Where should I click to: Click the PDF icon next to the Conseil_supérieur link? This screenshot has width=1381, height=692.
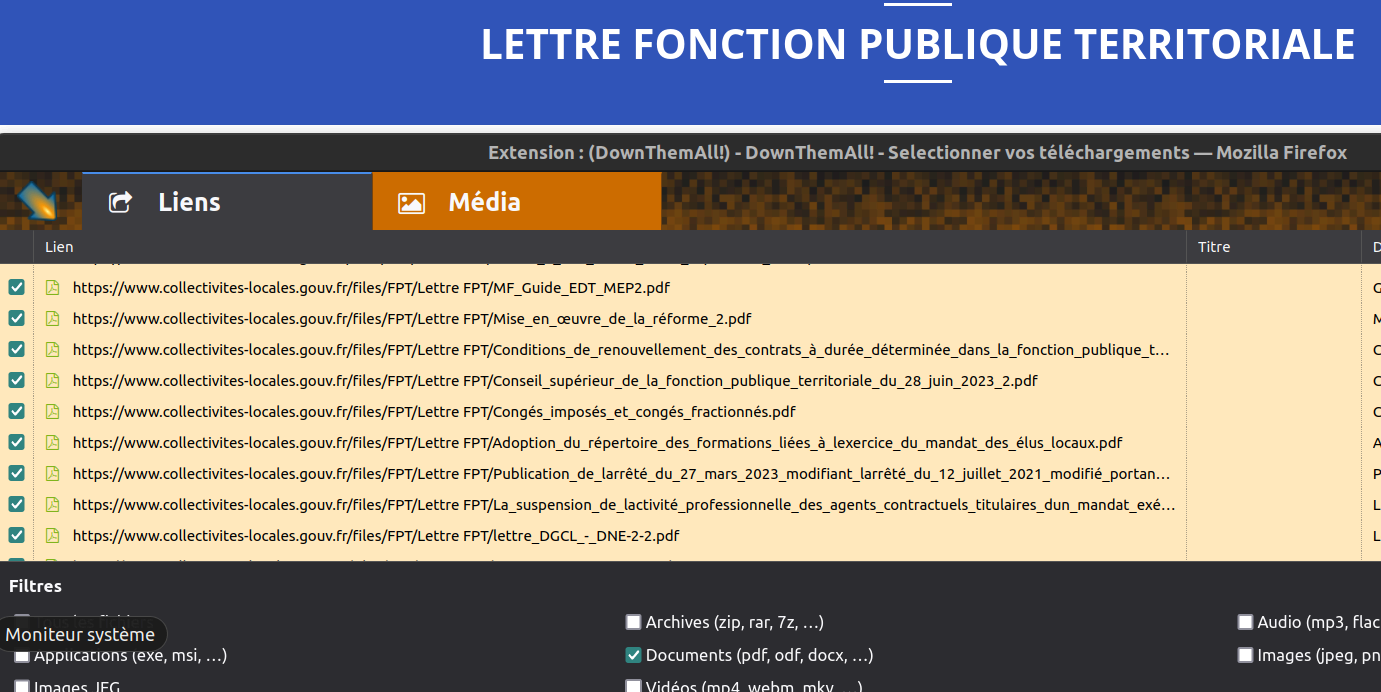(x=52, y=380)
